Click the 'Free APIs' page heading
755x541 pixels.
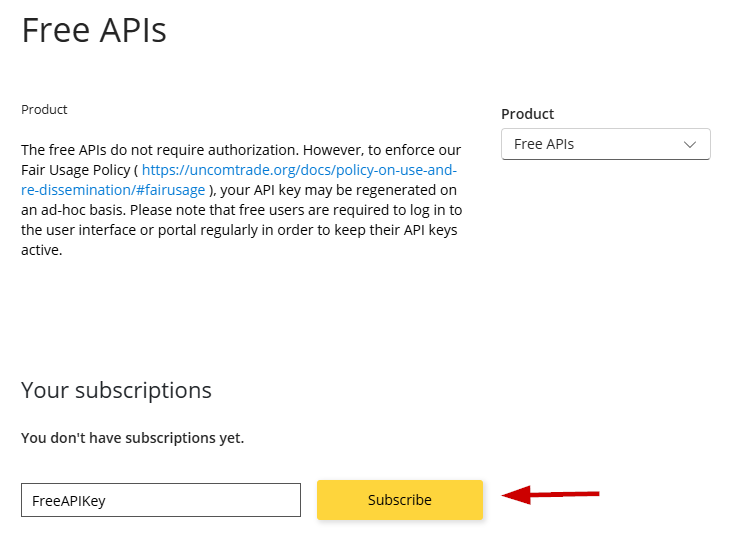point(94,31)
